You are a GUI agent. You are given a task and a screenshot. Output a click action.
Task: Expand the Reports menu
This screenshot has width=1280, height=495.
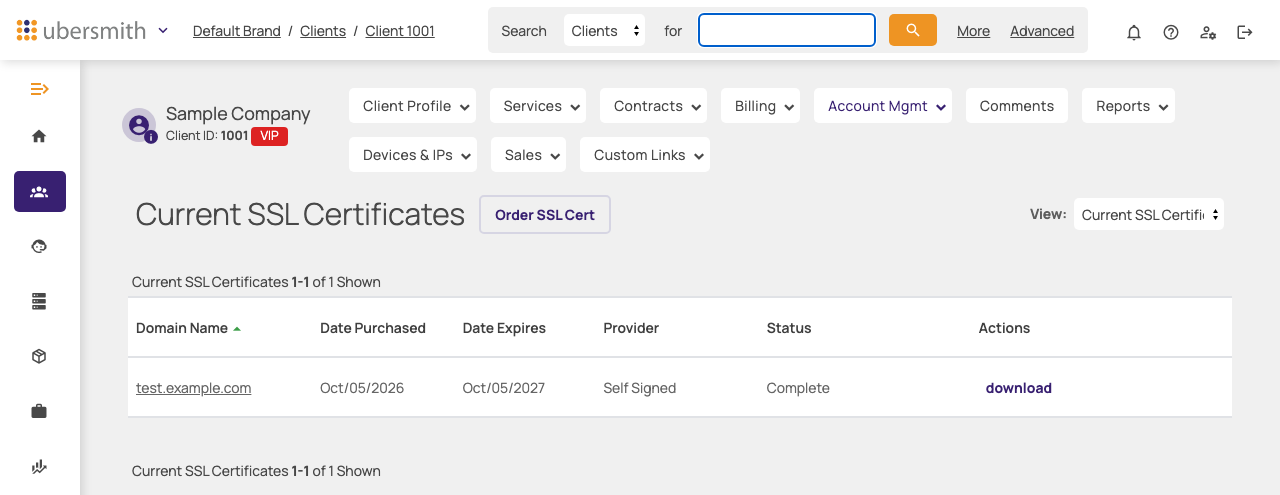[x=1128, y=106]
